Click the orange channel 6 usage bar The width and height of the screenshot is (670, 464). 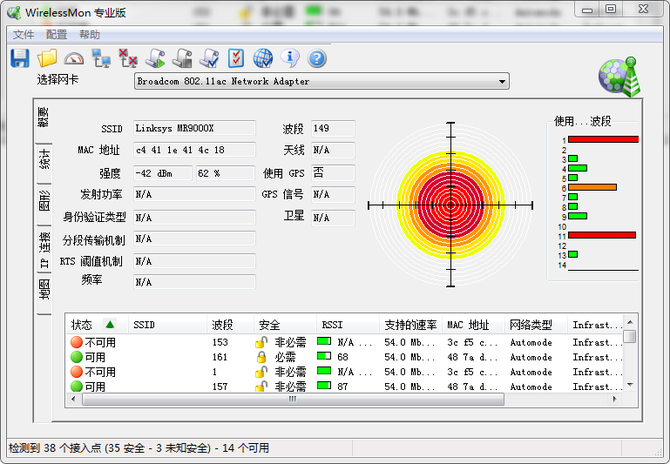tap(592, 187)
